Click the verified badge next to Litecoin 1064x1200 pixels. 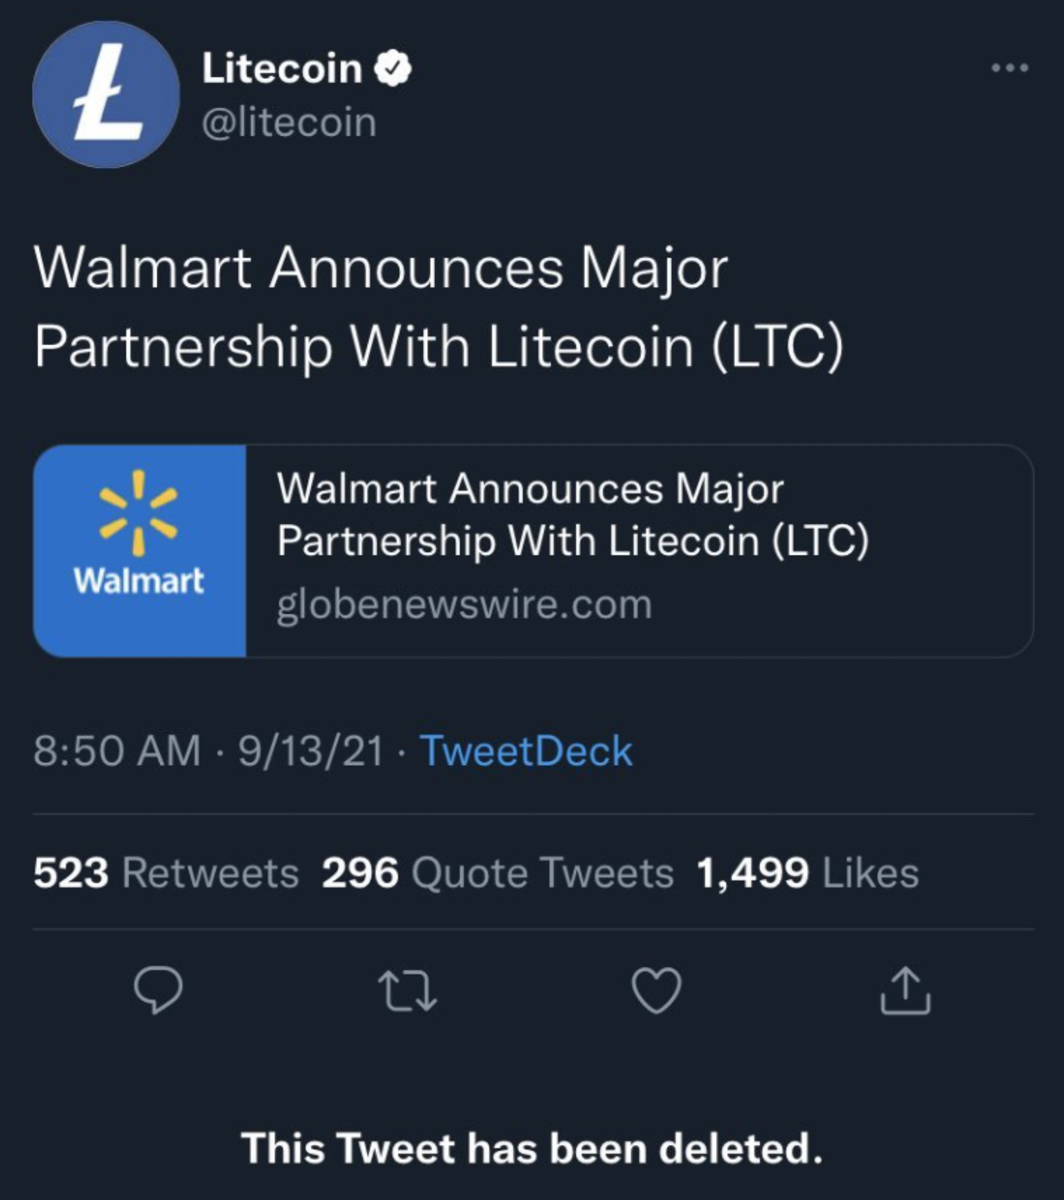coord(393,69)
